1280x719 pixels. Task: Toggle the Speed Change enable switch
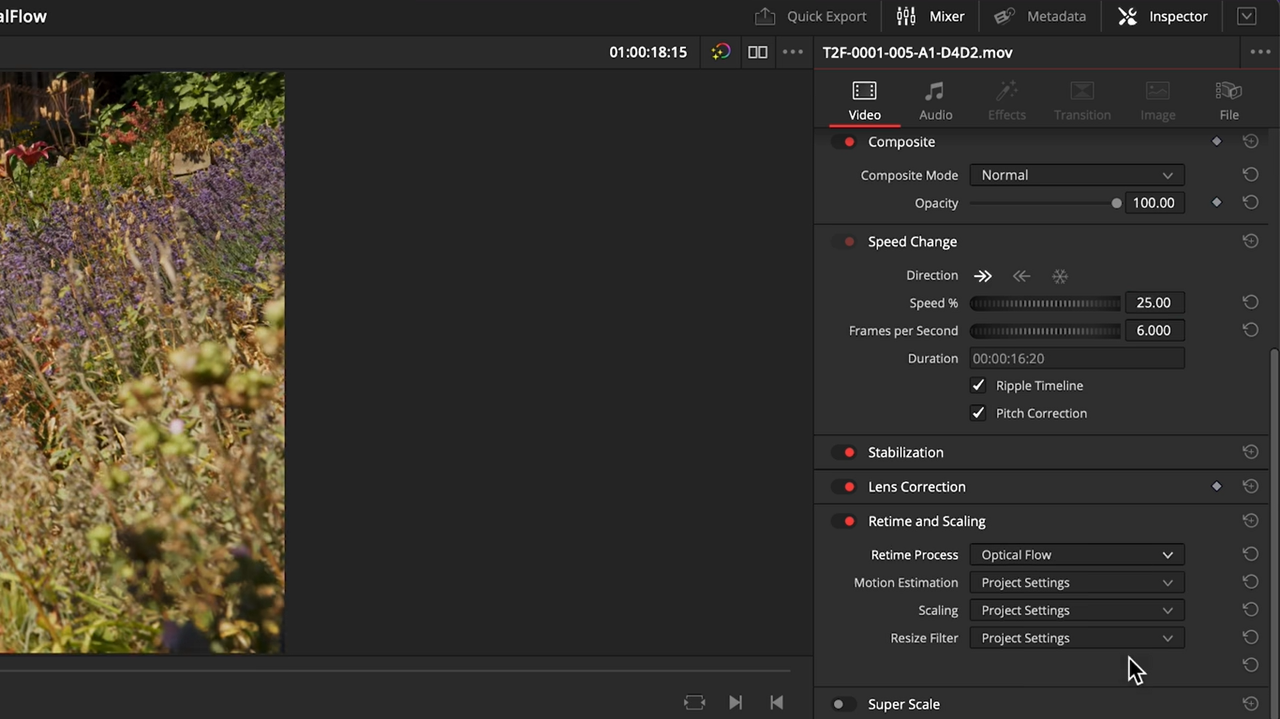point(844,242)
